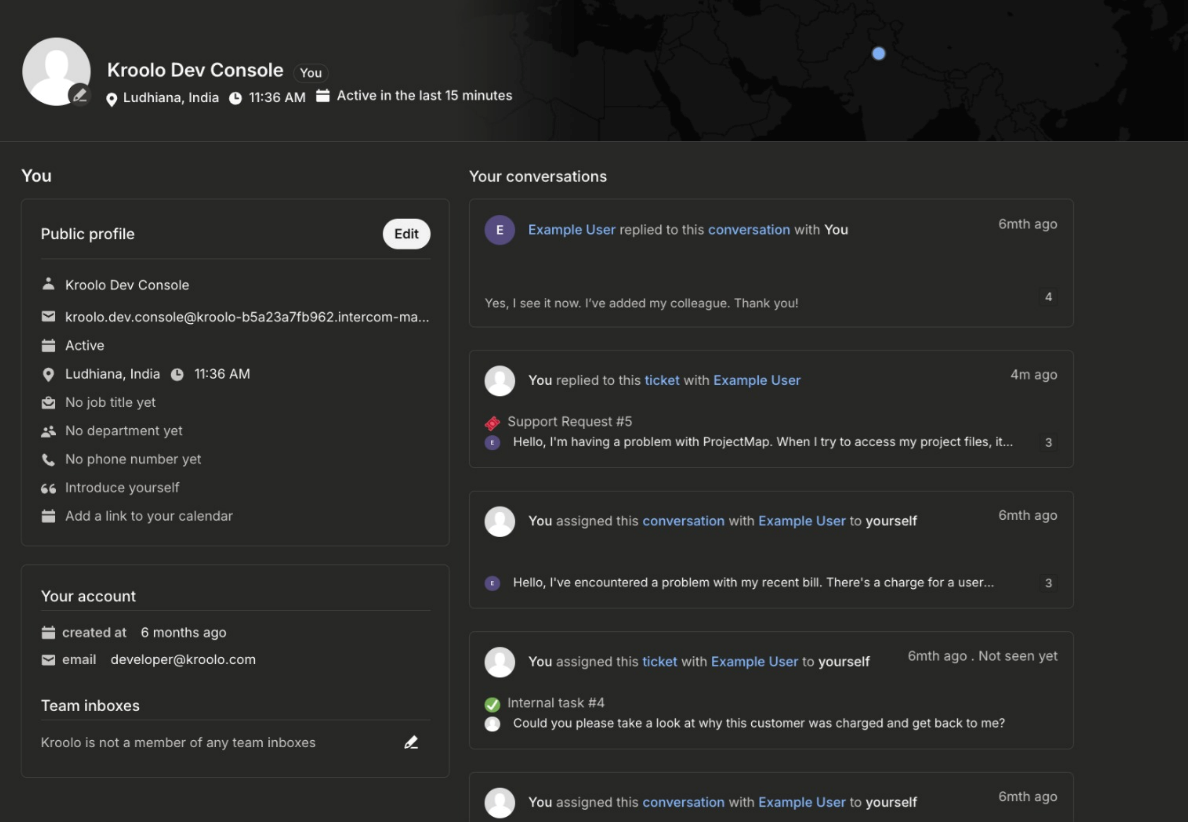1188x822 pixels.
Task: Click the phone icon for phone number
Action: coord(48,460)
